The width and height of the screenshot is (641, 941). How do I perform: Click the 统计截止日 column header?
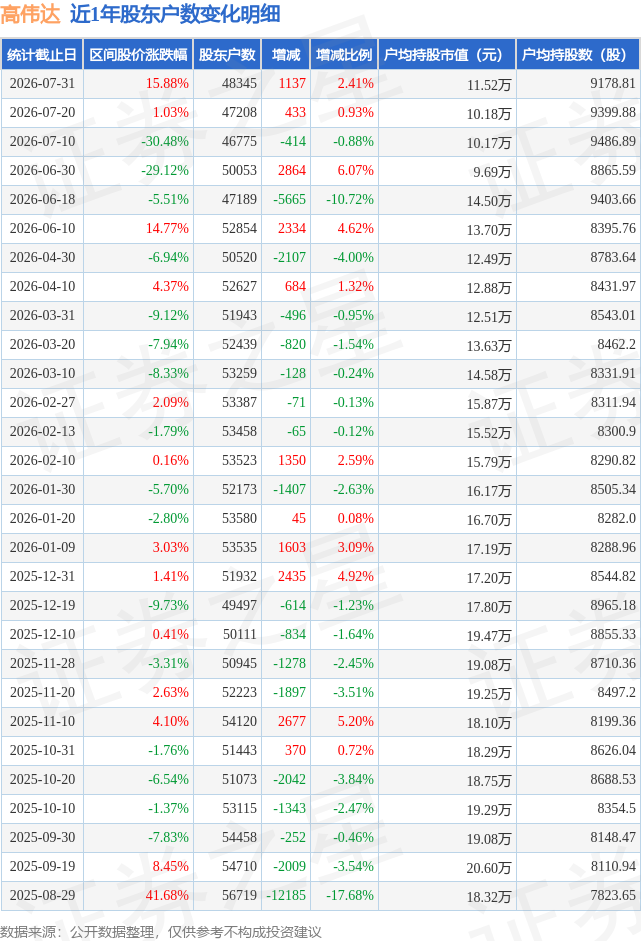[x=42, y=55]
